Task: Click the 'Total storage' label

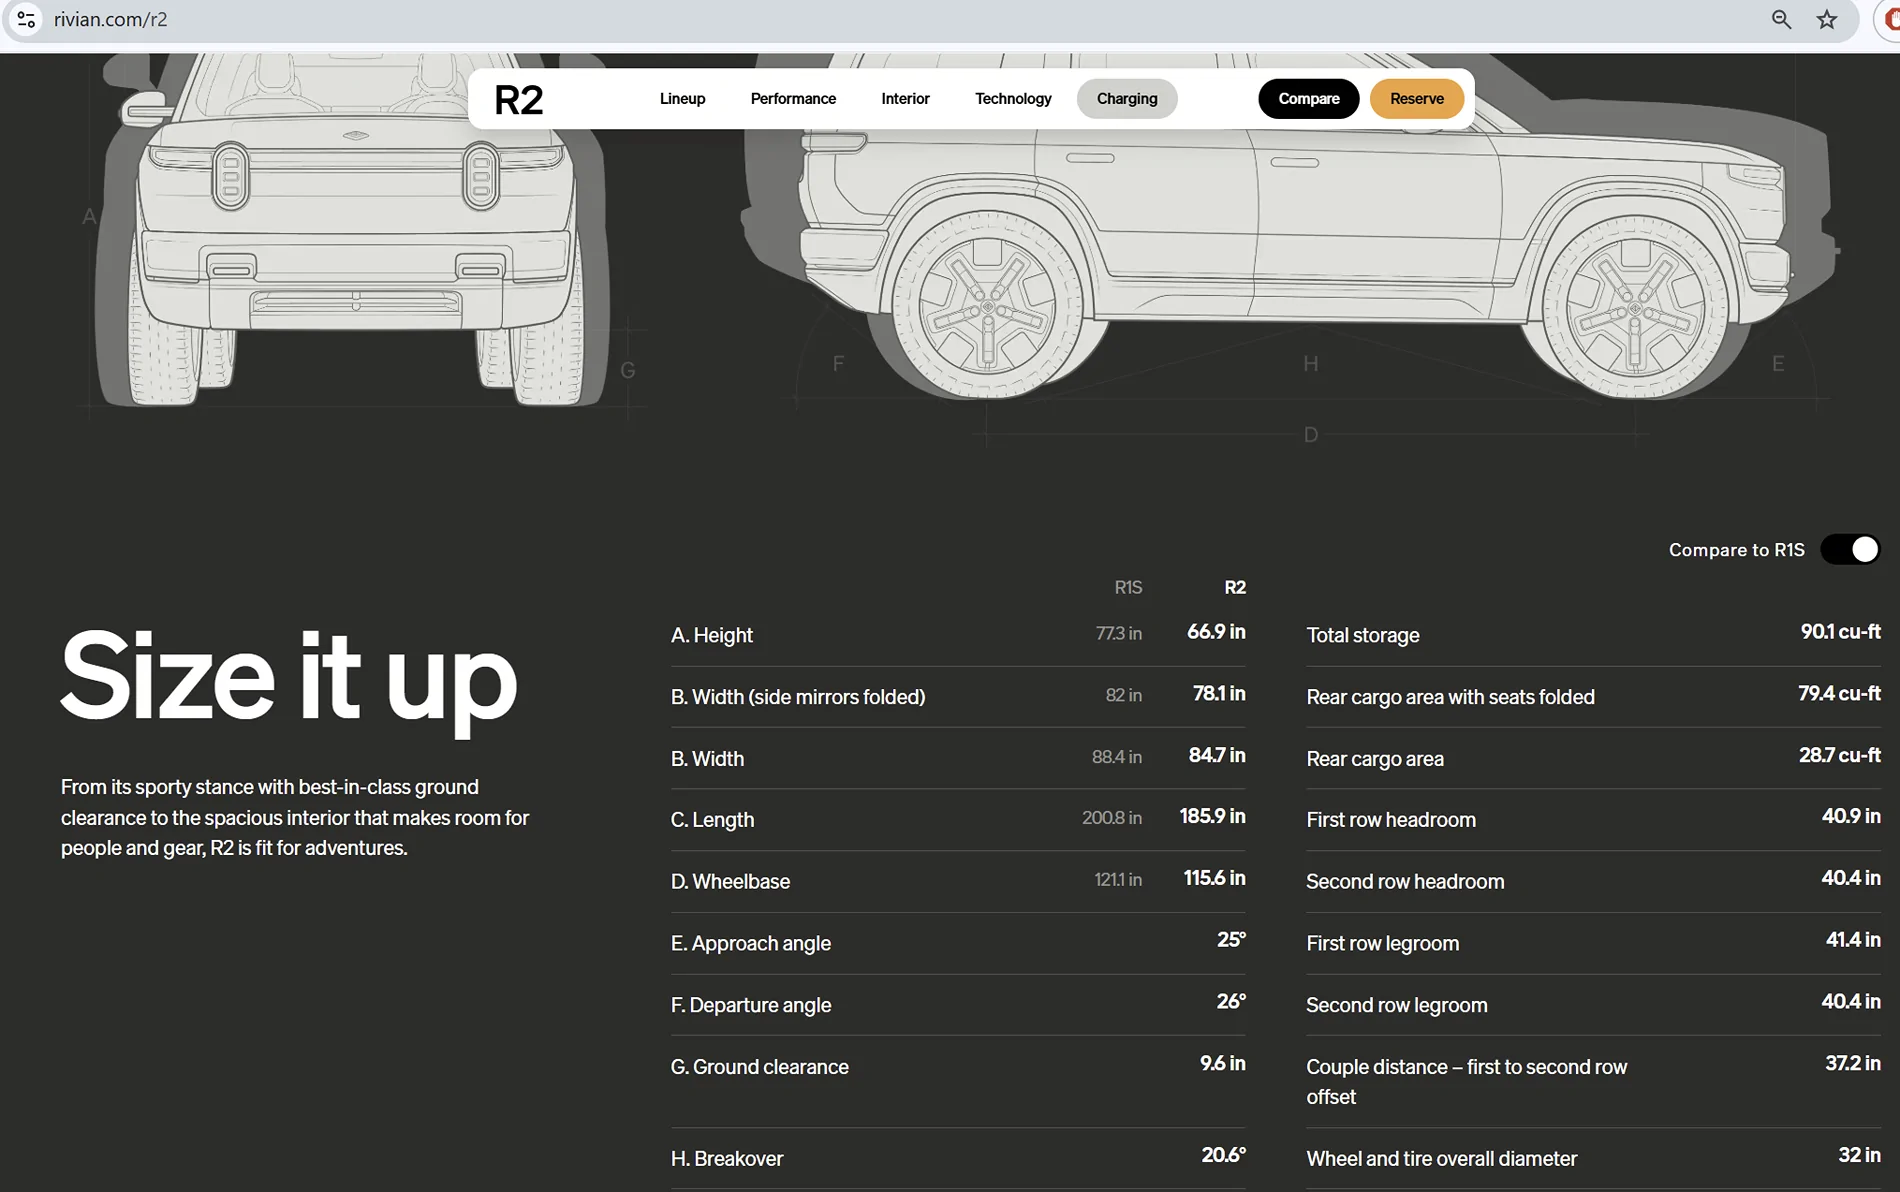Action: [1363, 635]
